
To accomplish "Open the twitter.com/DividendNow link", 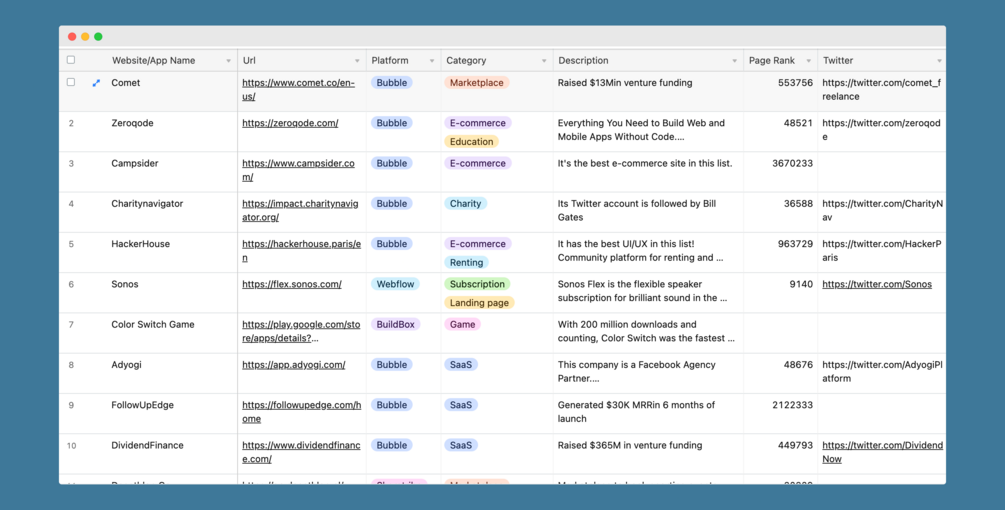I will pos(883,452).
